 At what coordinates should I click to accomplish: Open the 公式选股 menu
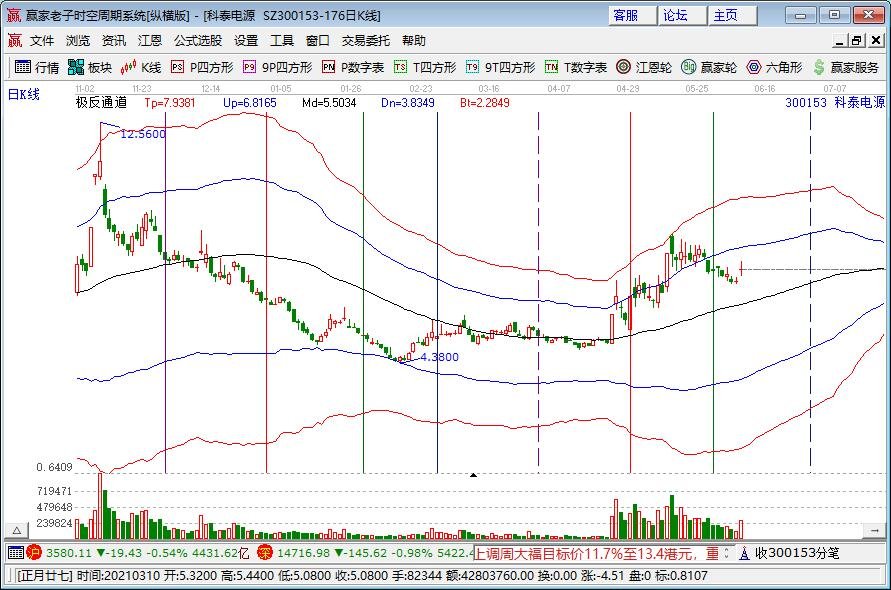point(198,40)
